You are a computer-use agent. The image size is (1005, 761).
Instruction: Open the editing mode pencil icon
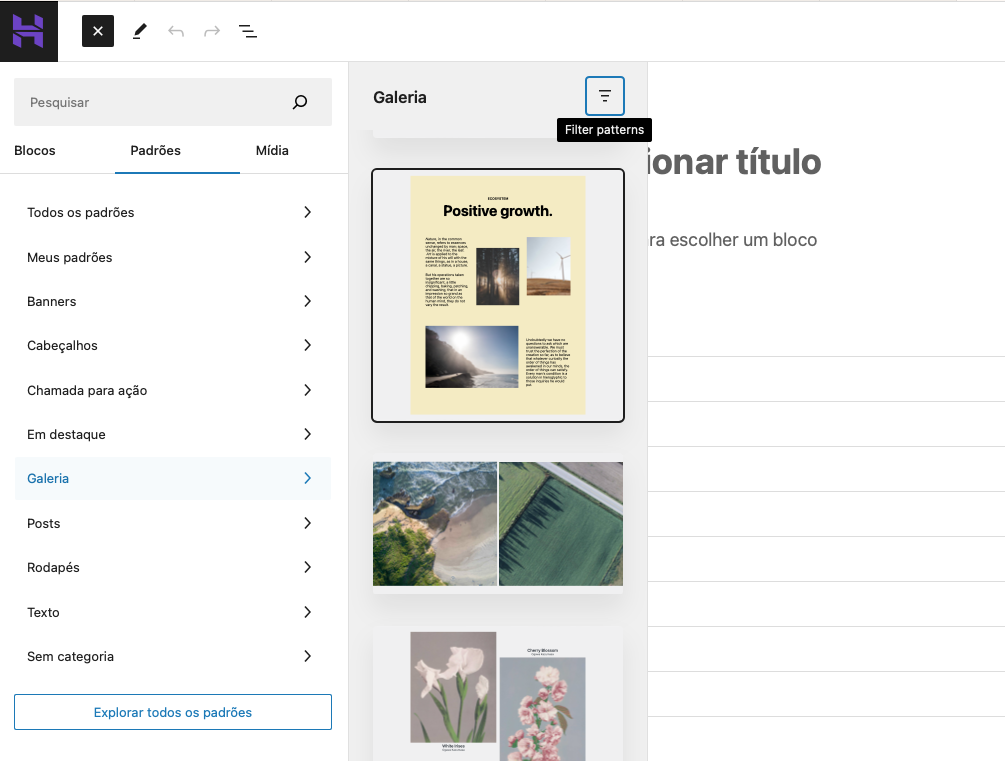pos(139,31)
